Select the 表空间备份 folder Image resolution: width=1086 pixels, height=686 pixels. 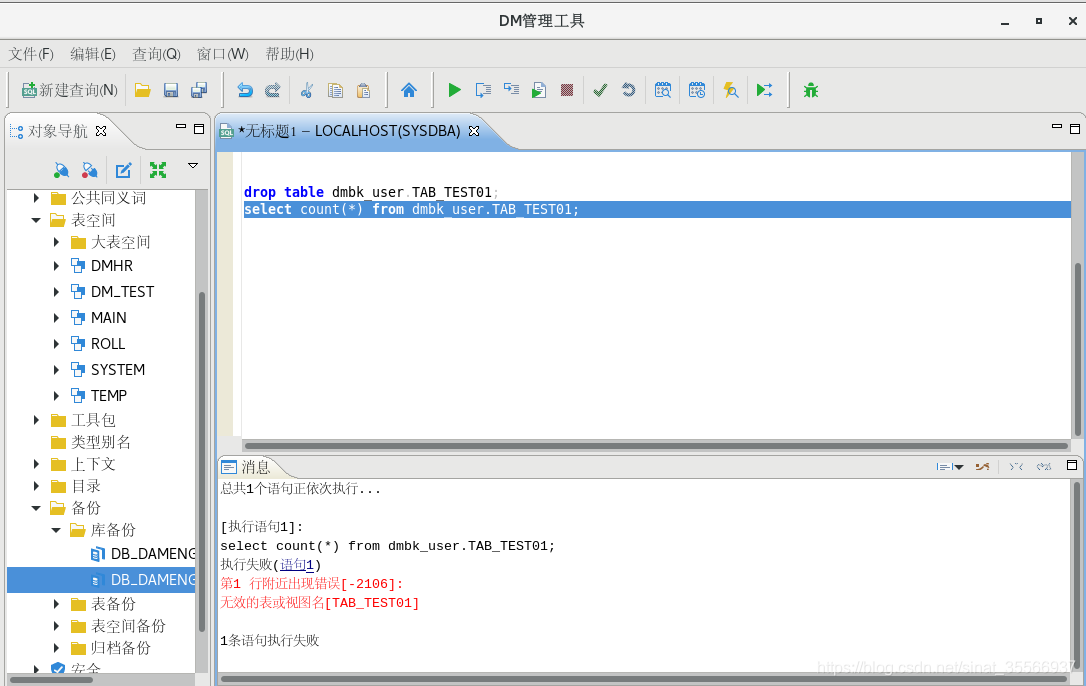(128, 626)
